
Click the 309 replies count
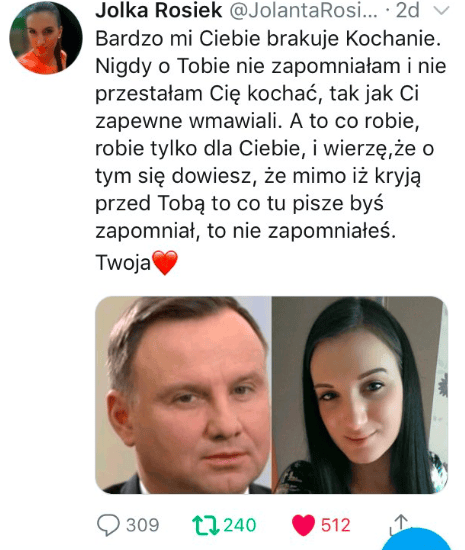tap(142, 525)
